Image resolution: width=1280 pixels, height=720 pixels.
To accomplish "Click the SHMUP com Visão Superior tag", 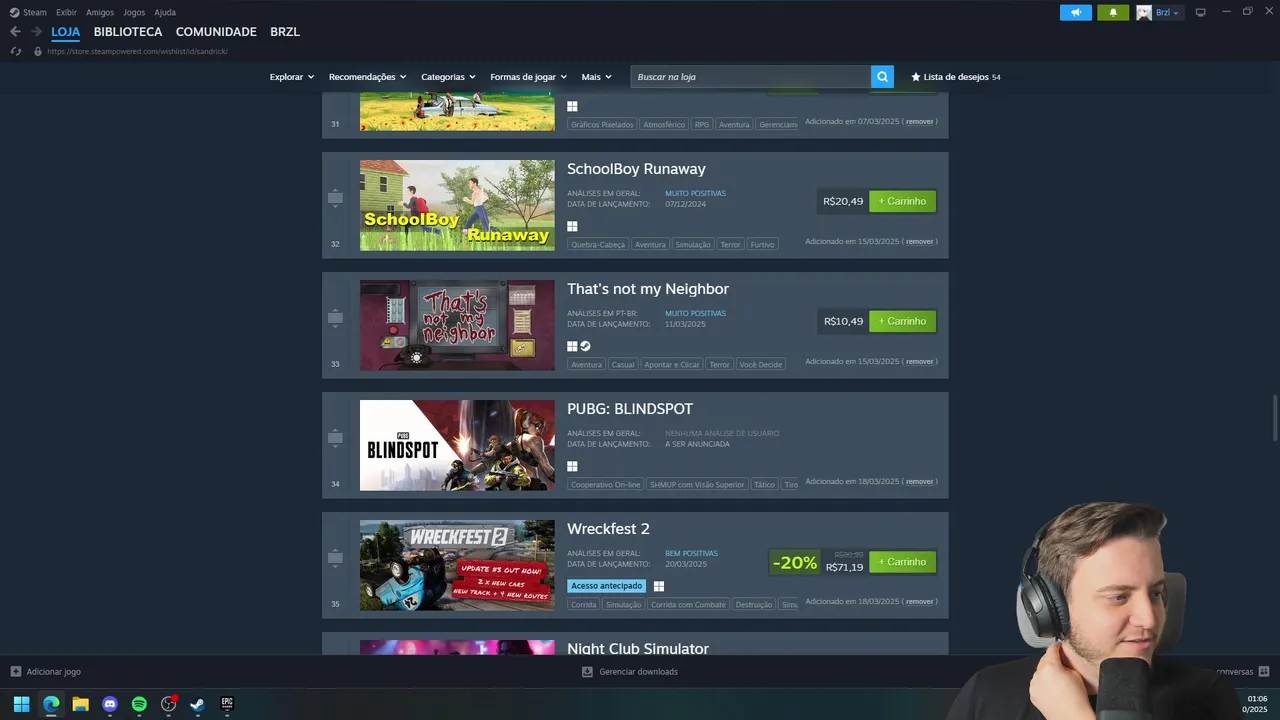I will (697, 484).
